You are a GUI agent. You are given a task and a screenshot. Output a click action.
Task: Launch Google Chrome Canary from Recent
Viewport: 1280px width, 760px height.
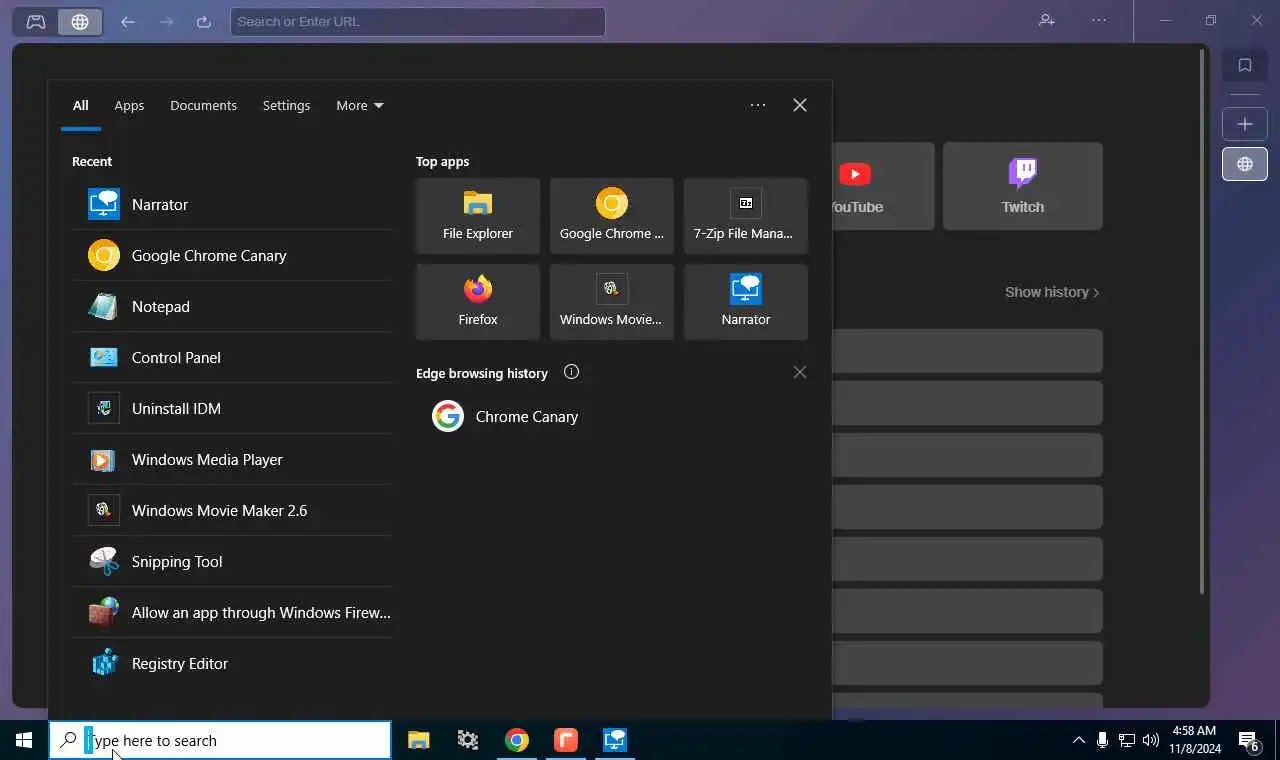pos(232,255)
